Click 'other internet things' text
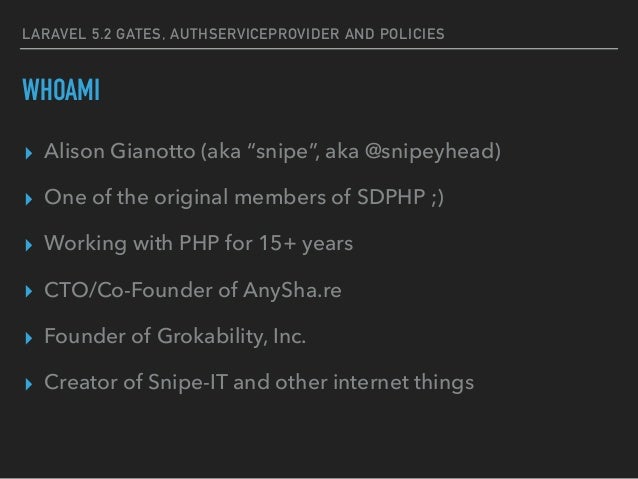 [x=374, y=383]
